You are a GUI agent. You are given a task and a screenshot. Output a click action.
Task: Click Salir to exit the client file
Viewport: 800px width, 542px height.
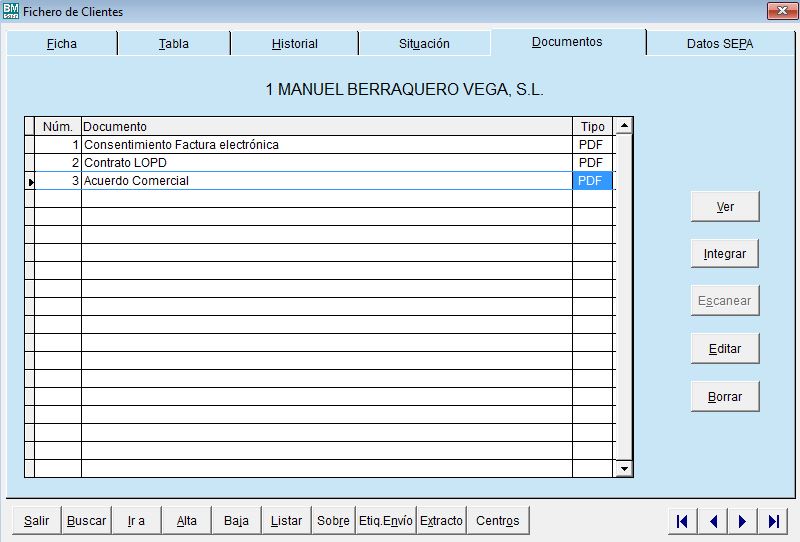[36, 521]
